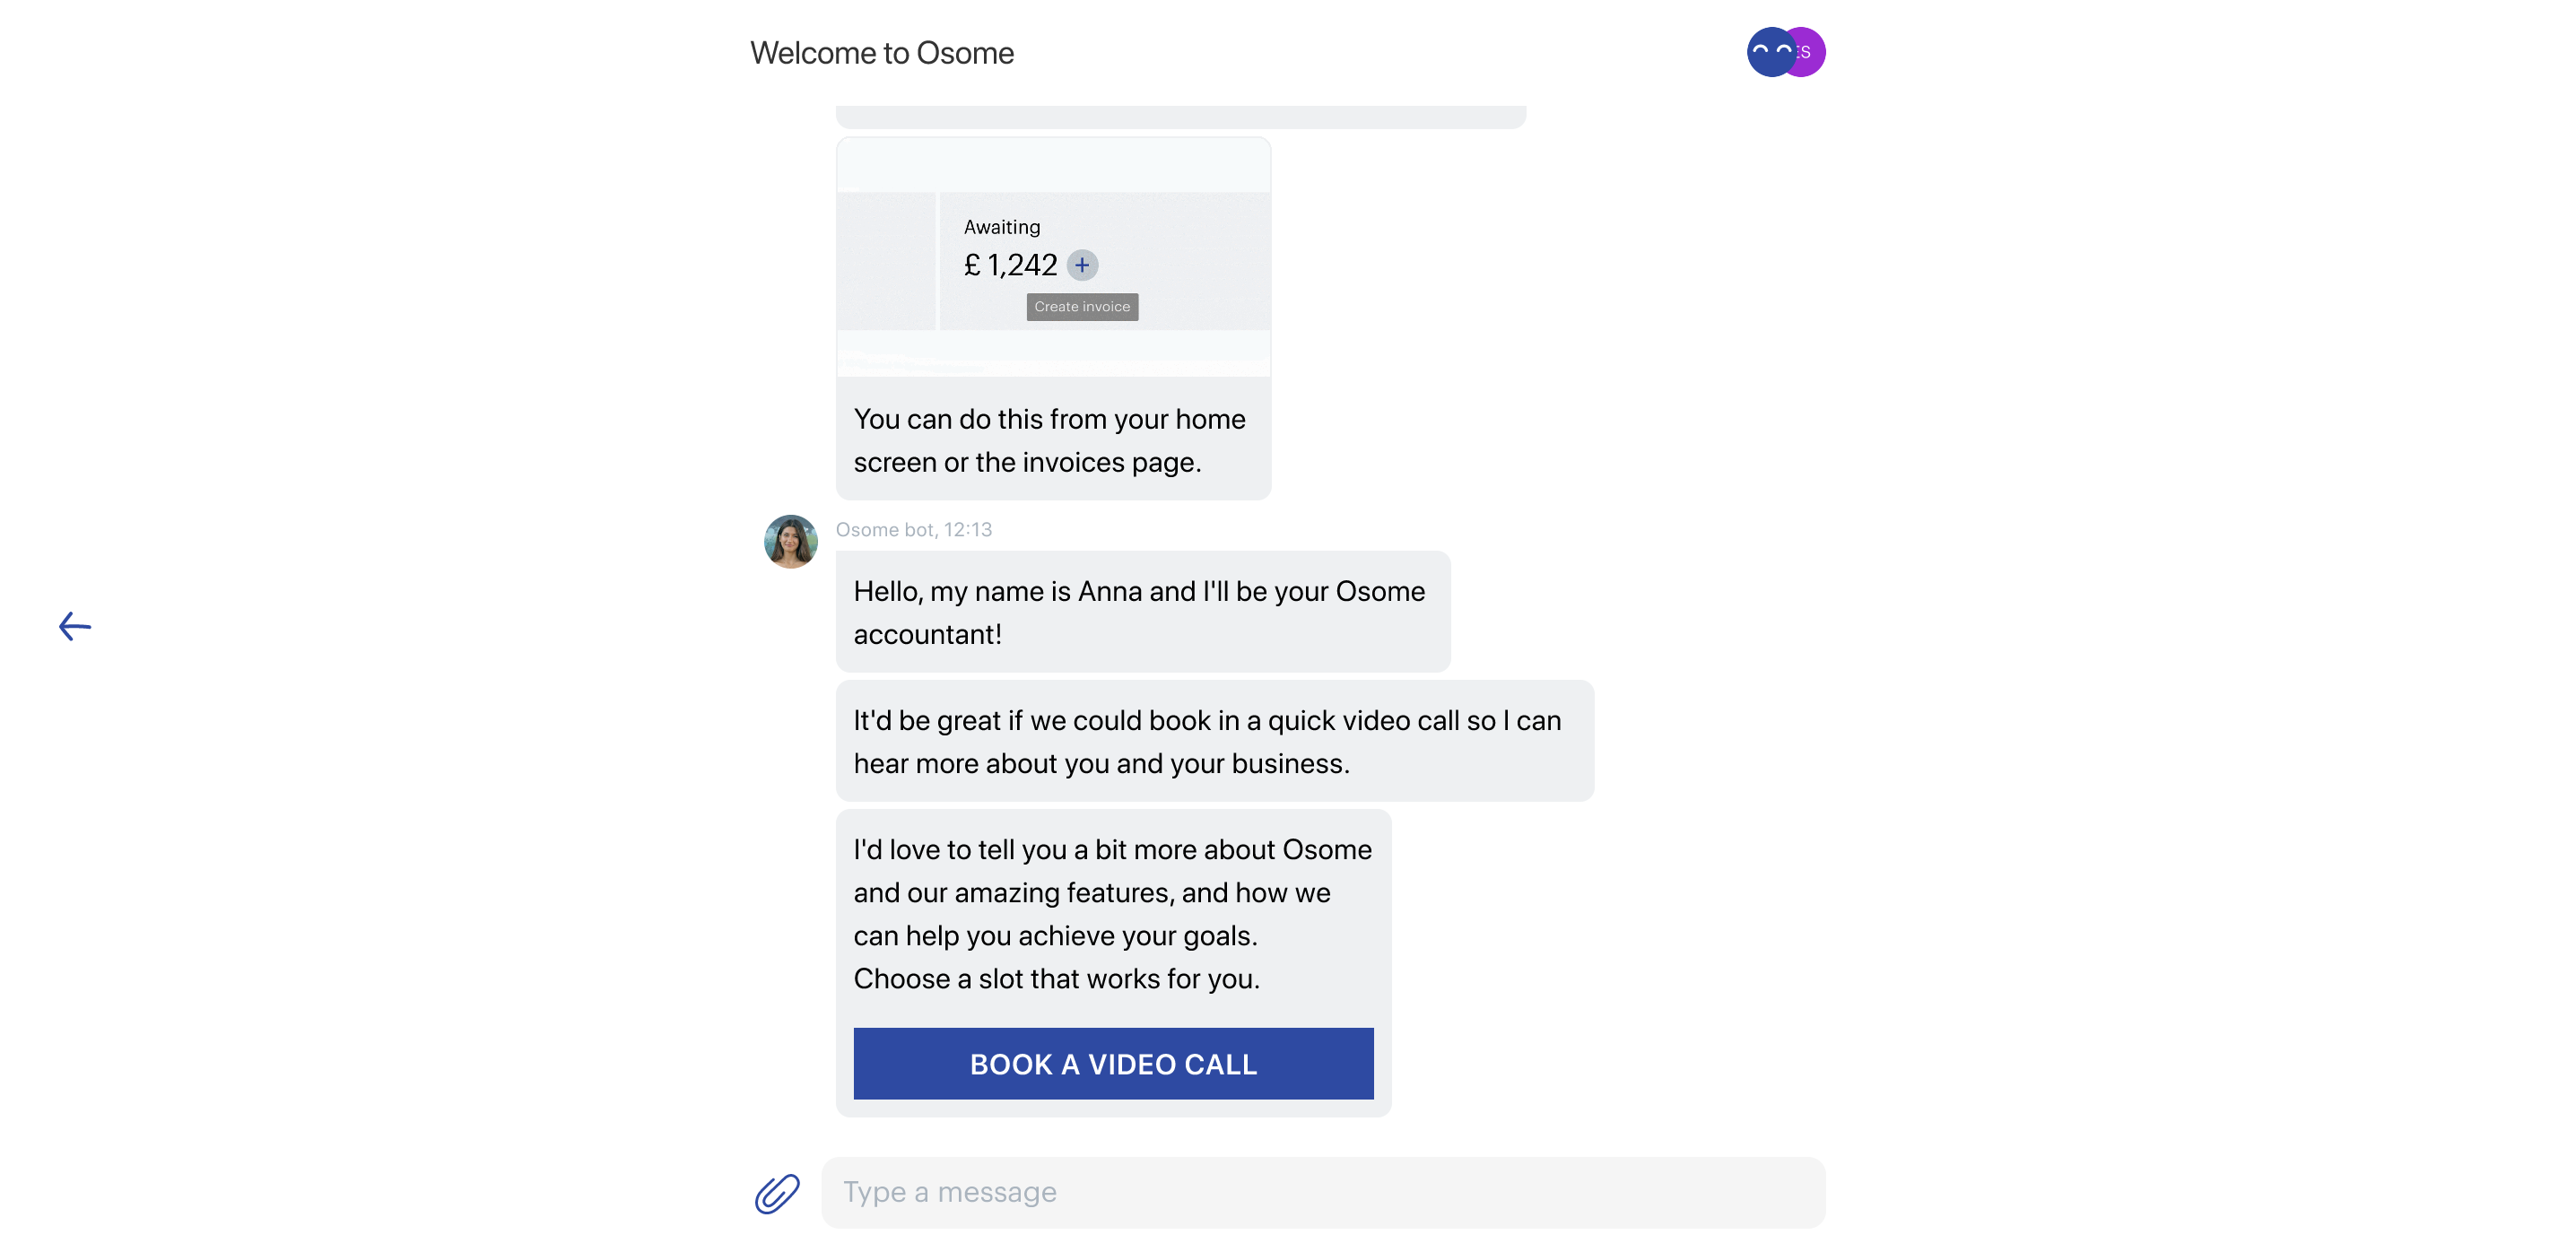Click the paperclip attach file icon
This screenshot has height=1252, width=2576.
tap(777, 1193)
